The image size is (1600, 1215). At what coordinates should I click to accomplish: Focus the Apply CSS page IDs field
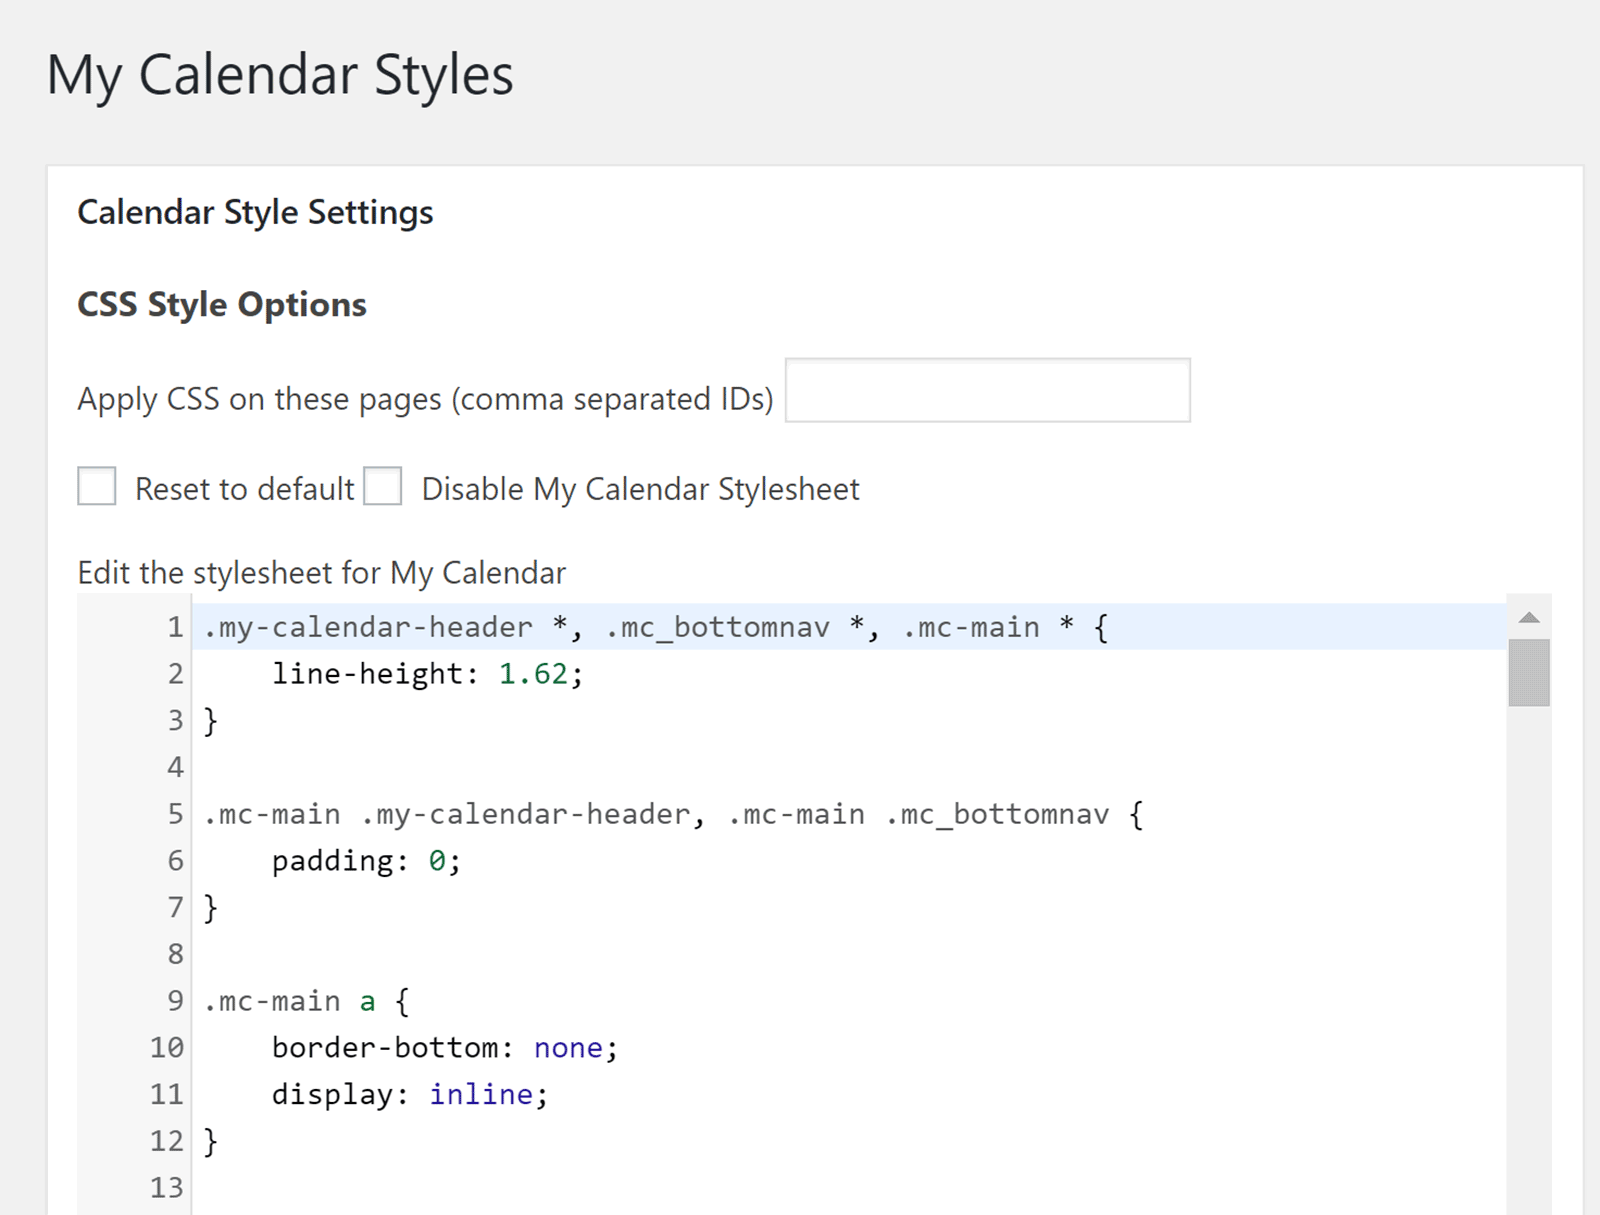click(988, 390)
